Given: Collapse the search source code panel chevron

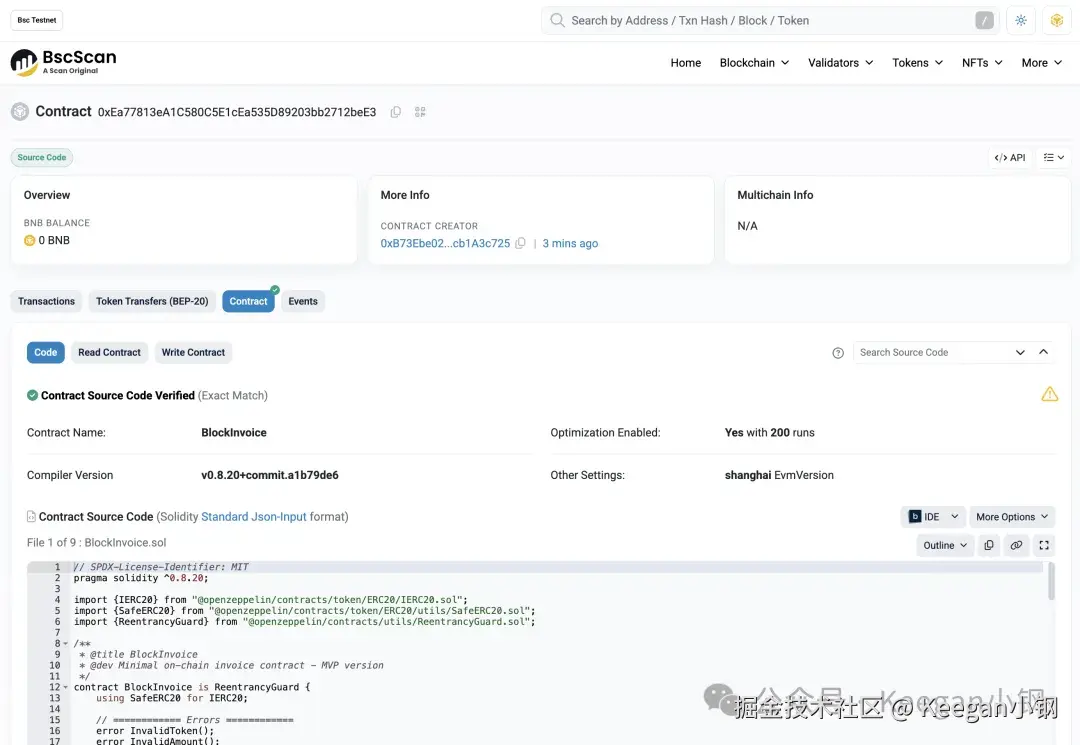Looking at the screenshot, I should (1043, 352).
